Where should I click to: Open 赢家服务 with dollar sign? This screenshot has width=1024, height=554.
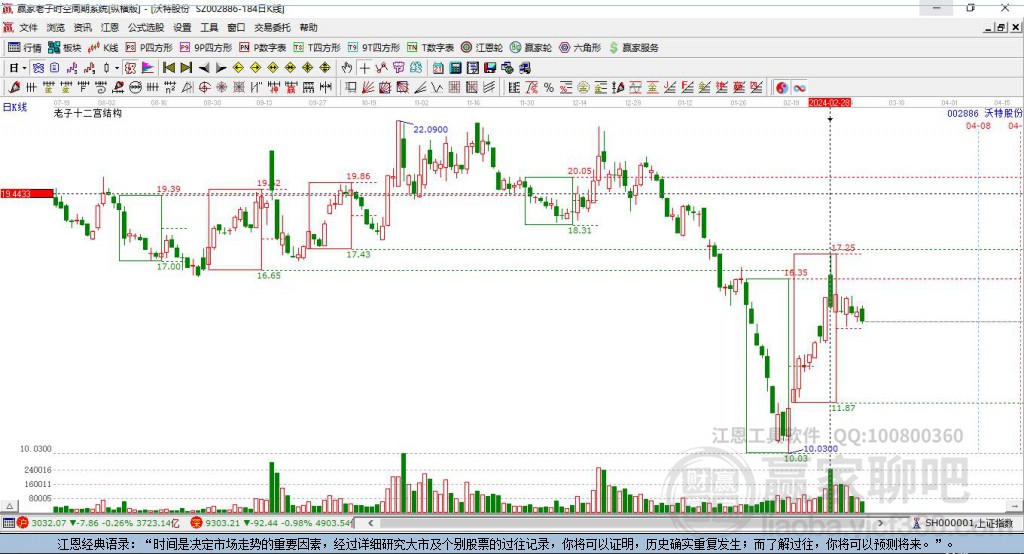coord(633,48)
